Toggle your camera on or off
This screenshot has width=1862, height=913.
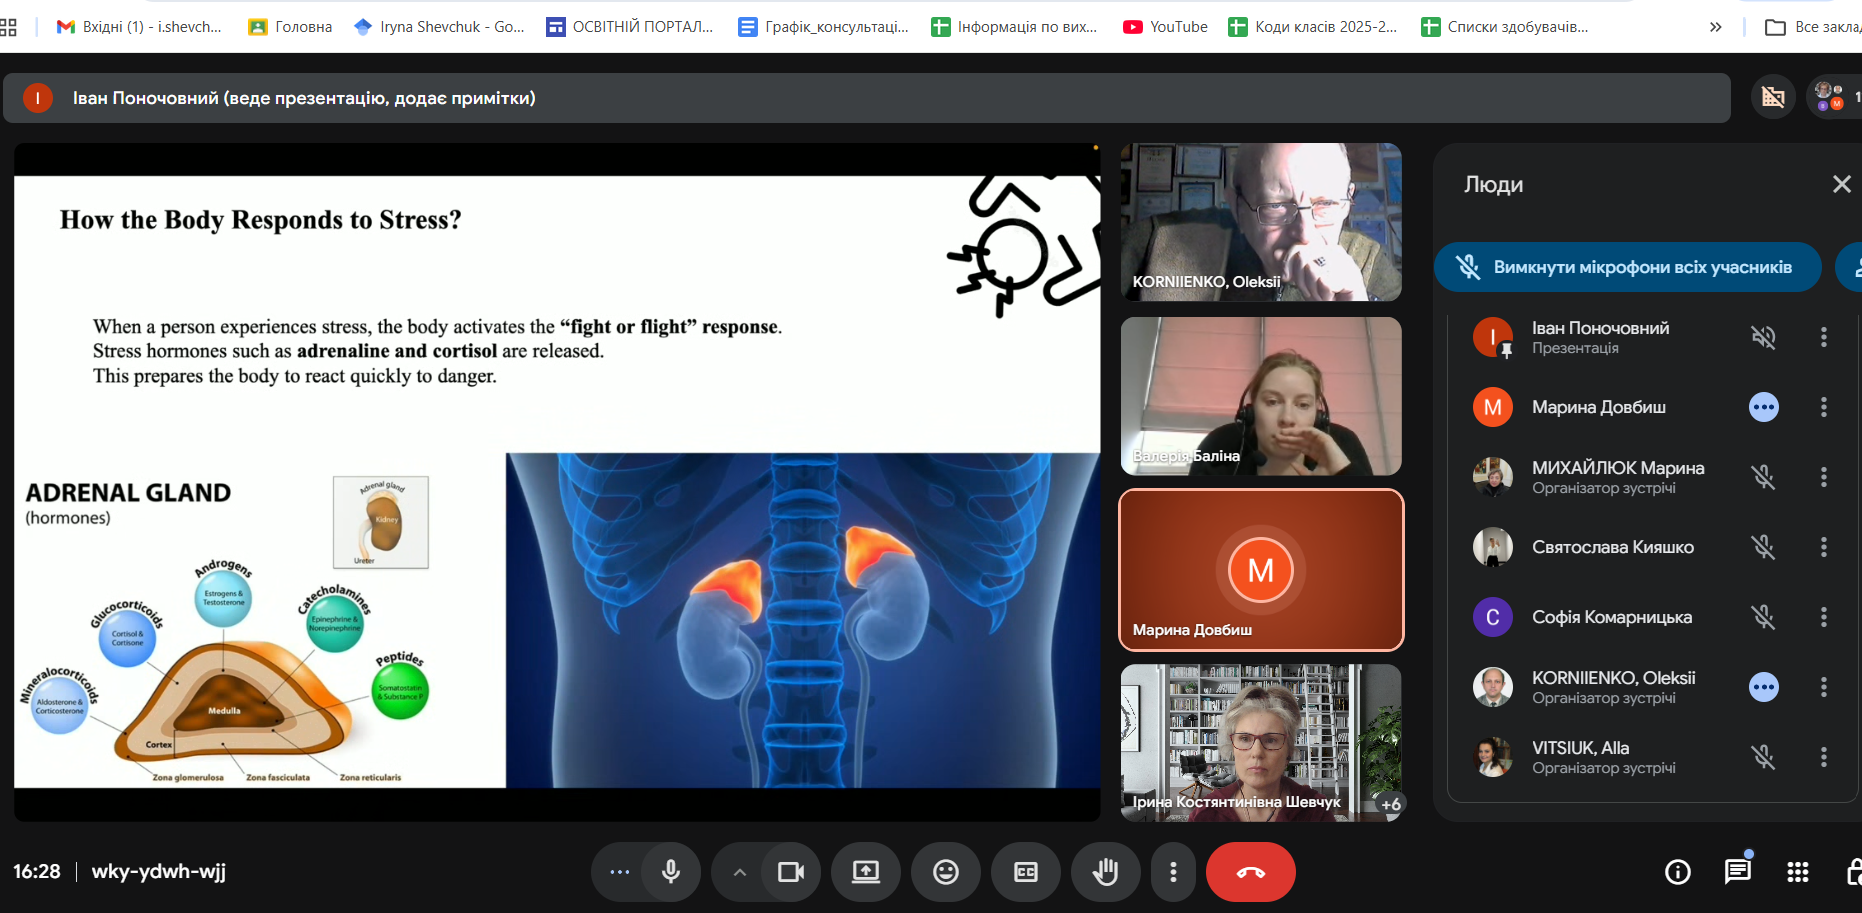pos(791,872)
